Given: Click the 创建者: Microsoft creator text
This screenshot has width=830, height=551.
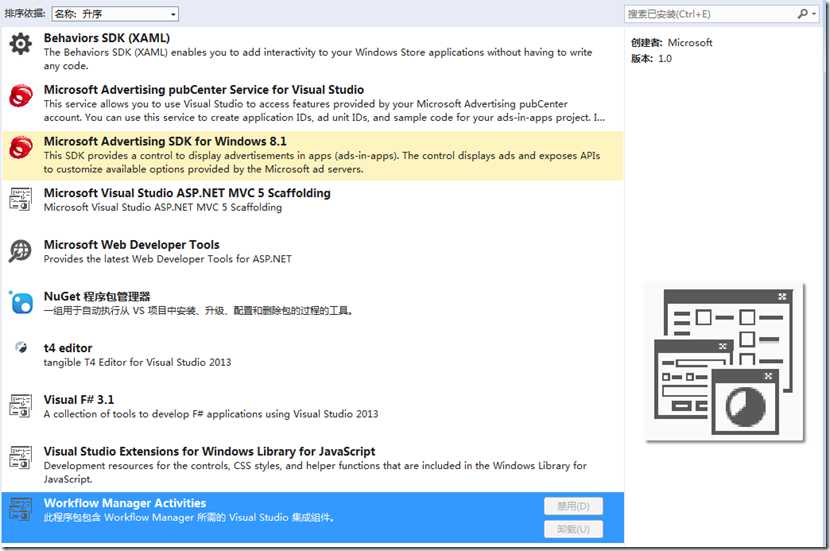Looking at the screenshot, I should point(671,42).
